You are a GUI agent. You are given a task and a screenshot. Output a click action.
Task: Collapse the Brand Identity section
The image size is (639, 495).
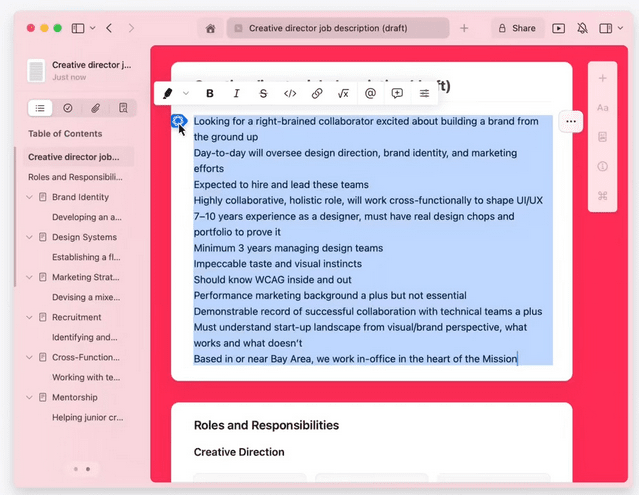click(x=30, y=198)
